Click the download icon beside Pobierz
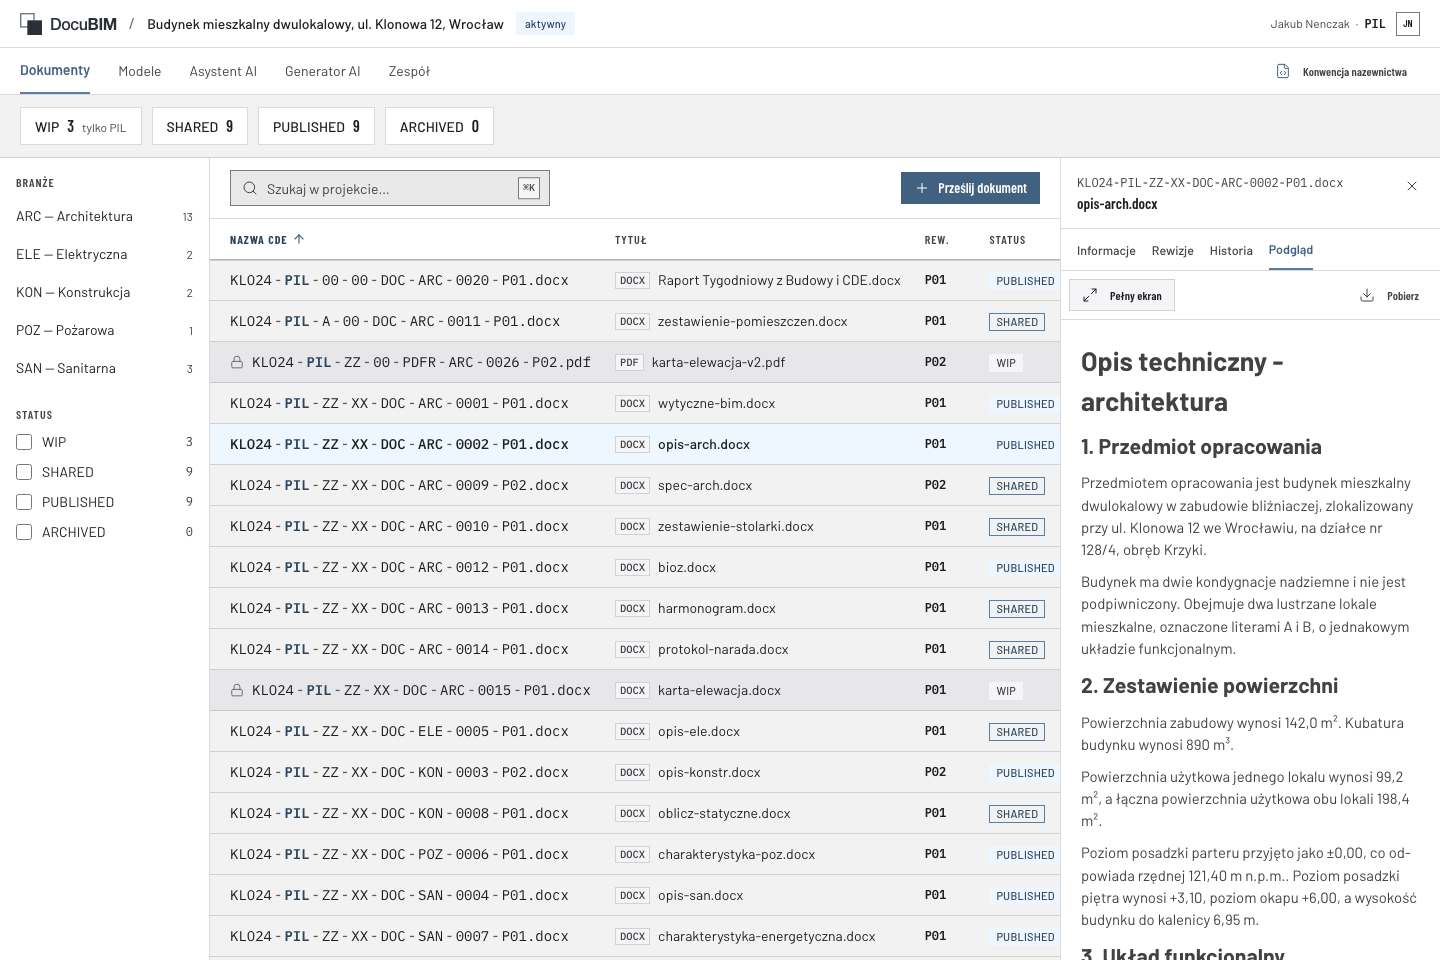Image resolution: width=1440 pixels, height=960 pixels. (x=1367, y=295)
